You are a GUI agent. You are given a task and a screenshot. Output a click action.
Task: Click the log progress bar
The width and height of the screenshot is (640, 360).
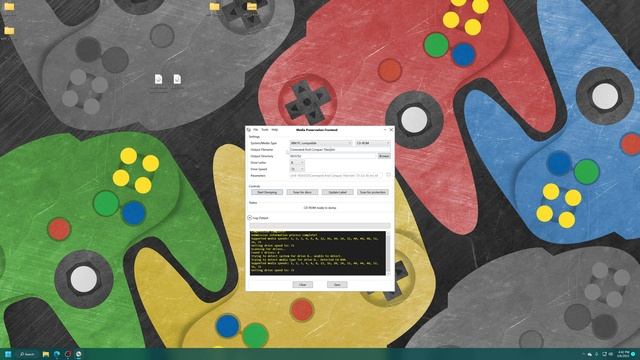click(x=320, y=225)
